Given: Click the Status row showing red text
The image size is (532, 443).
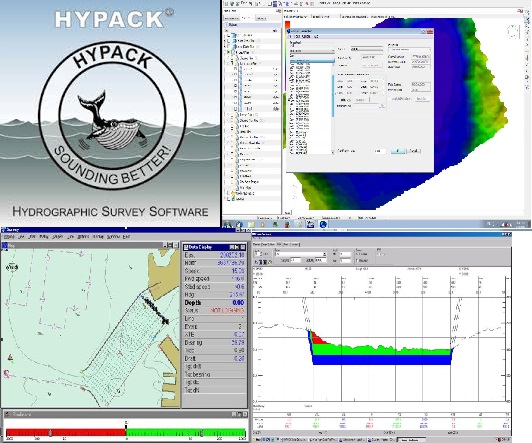Looking at the screenshot, I should tap(214, 310).
